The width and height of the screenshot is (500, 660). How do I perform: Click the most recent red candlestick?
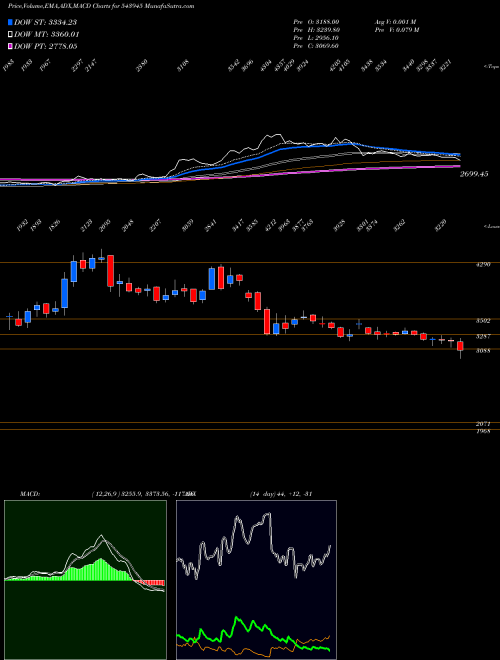(x=460, y=346)
